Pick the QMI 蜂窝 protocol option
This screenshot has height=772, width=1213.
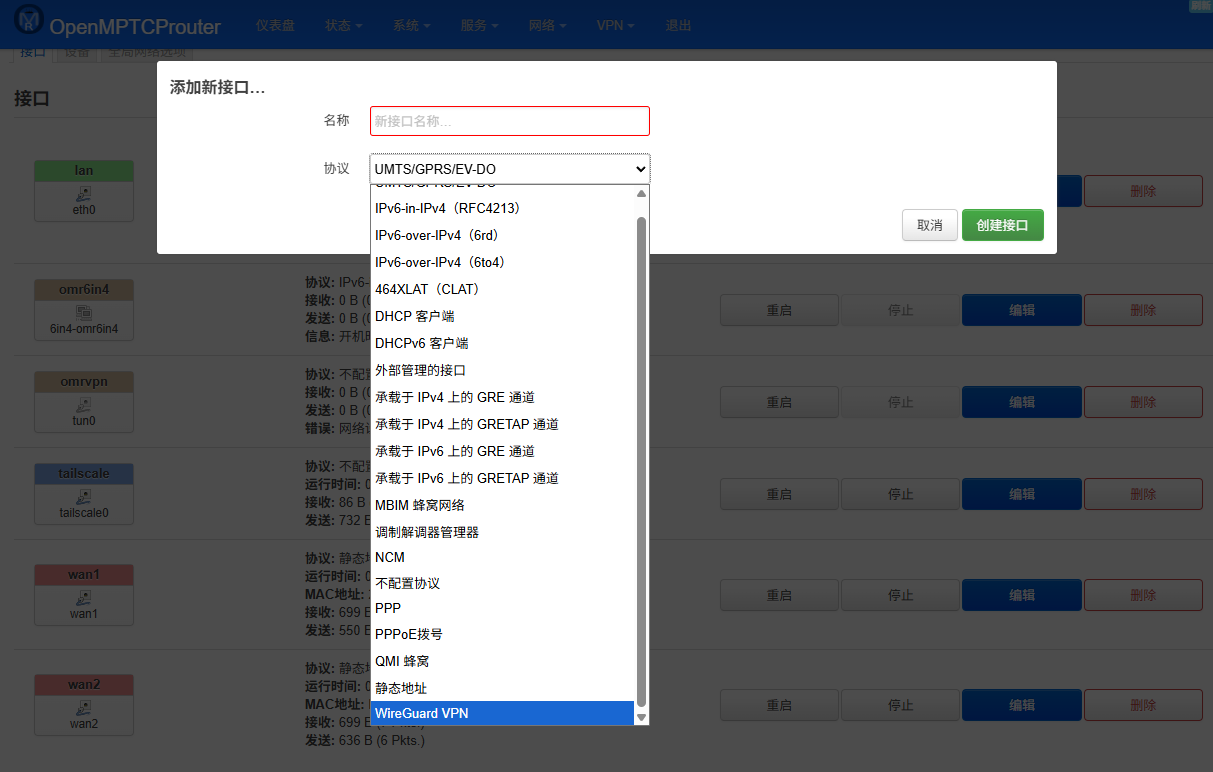point(502,661)
